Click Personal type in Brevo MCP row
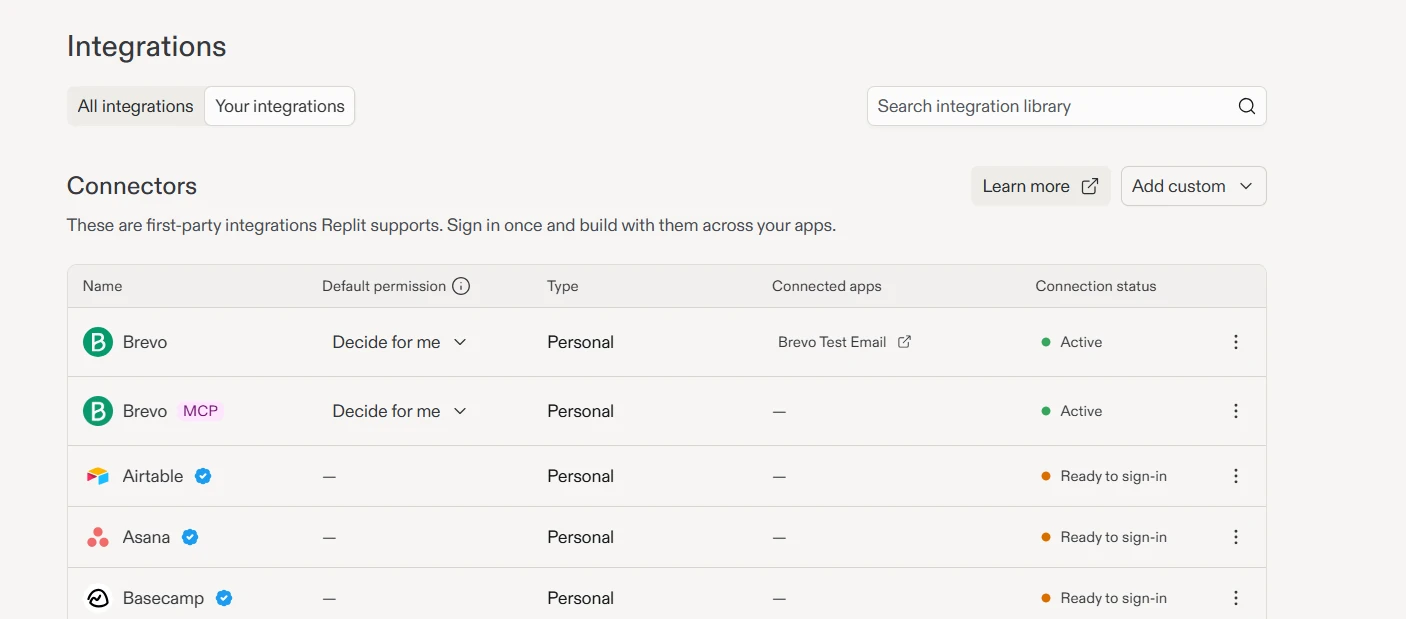 point(580,411)
